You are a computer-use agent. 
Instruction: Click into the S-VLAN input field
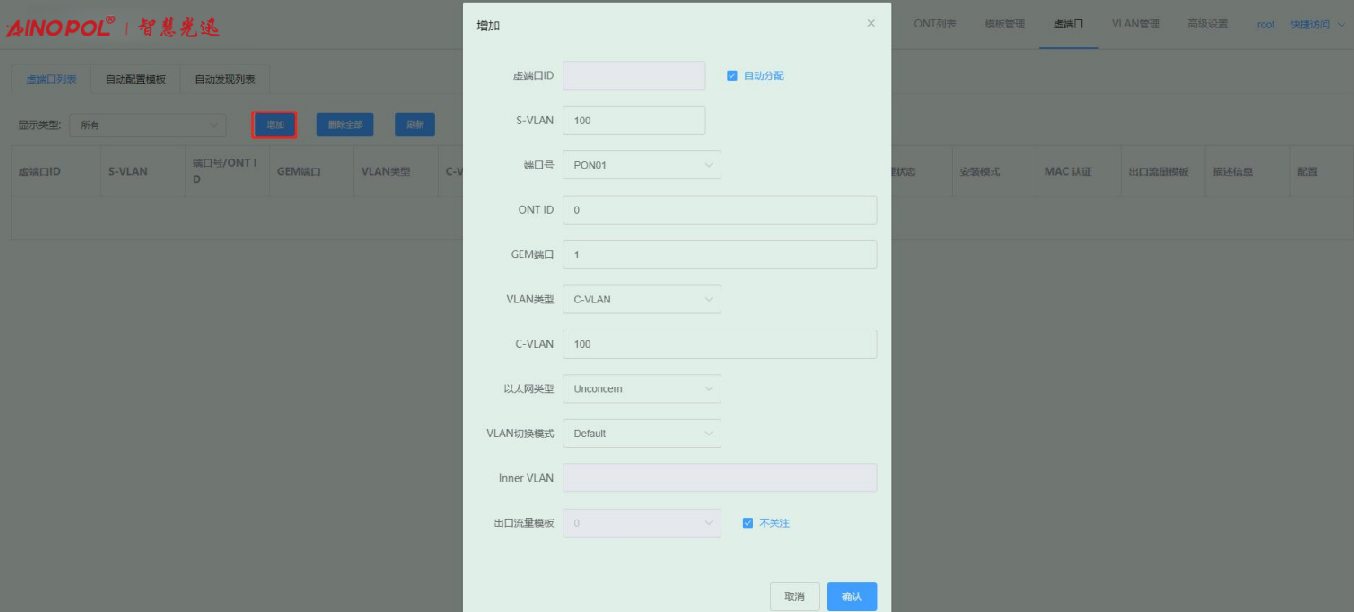(x=634, y=120)
